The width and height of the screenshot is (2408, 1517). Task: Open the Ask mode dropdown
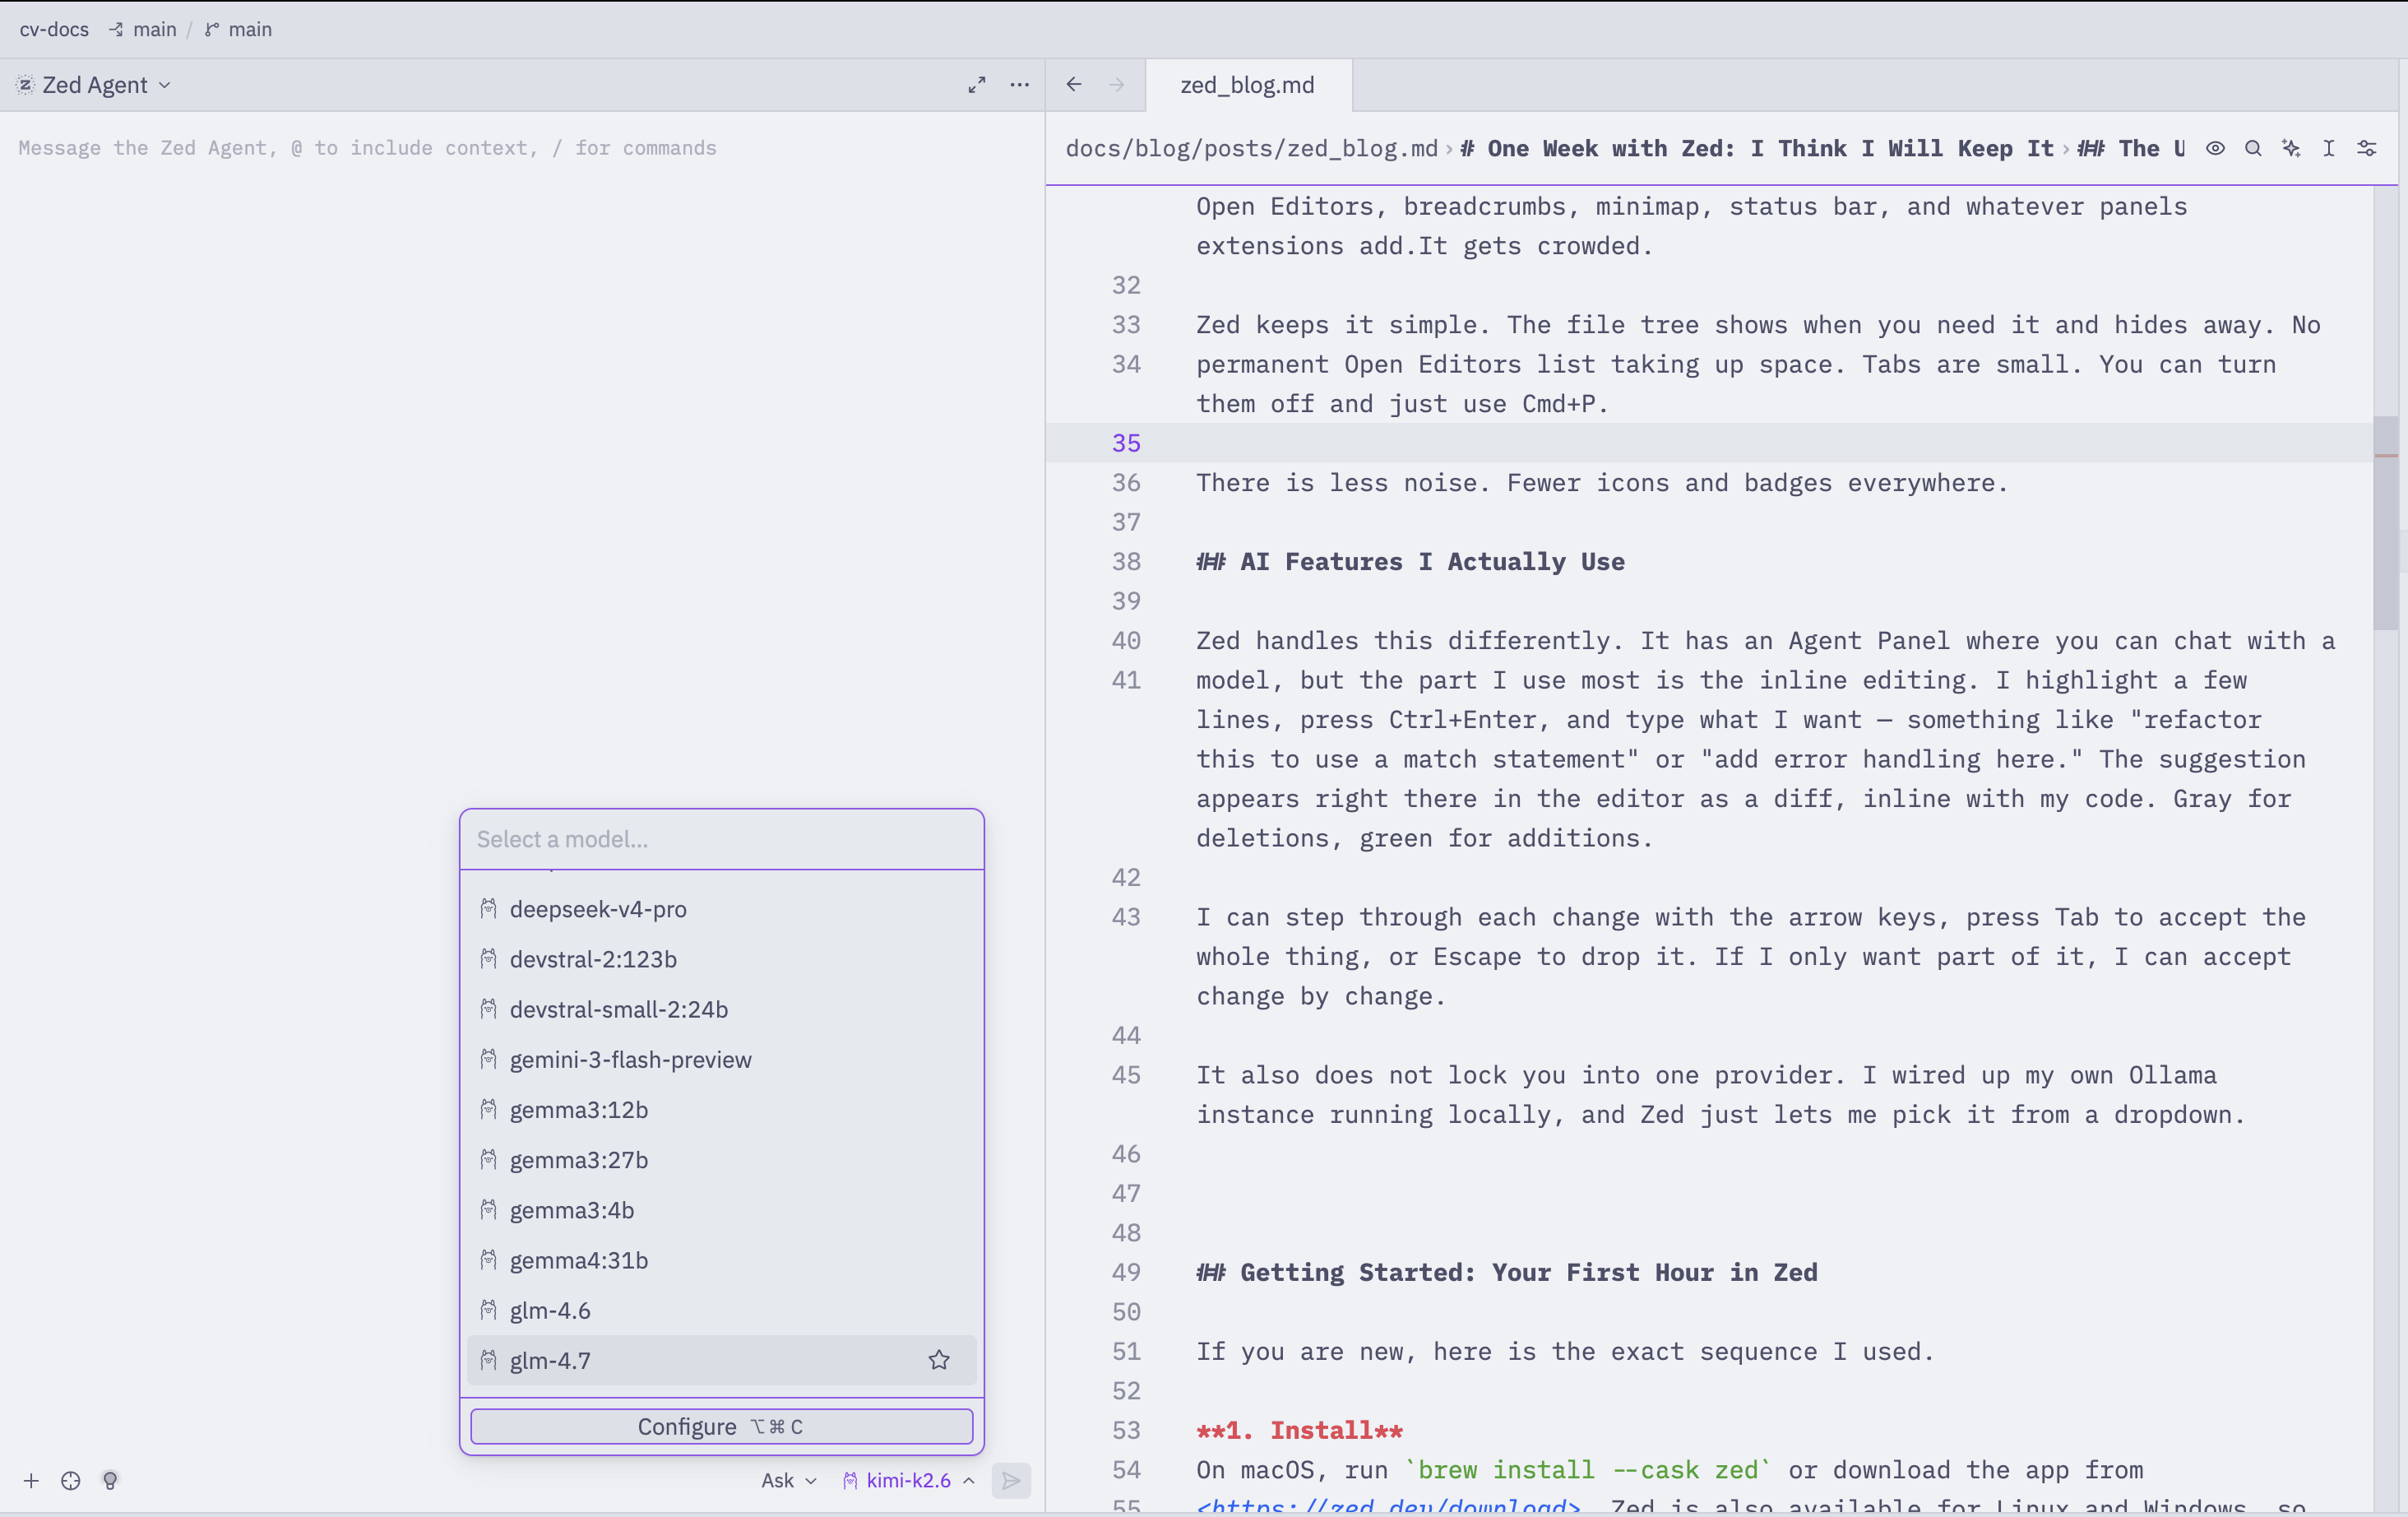click(789, 1481)
